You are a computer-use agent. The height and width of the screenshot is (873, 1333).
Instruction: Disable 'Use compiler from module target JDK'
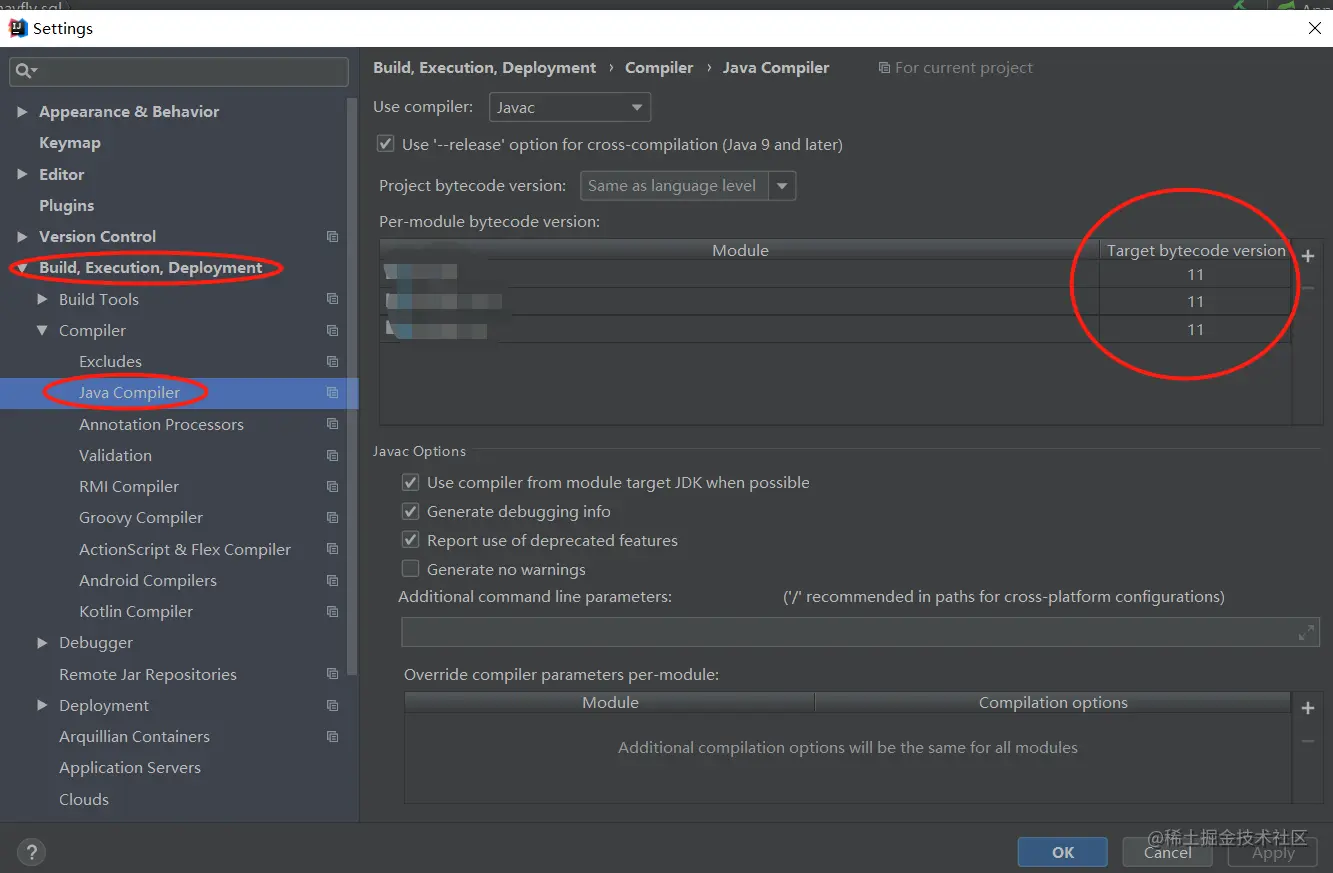click(x=410, y=482)
